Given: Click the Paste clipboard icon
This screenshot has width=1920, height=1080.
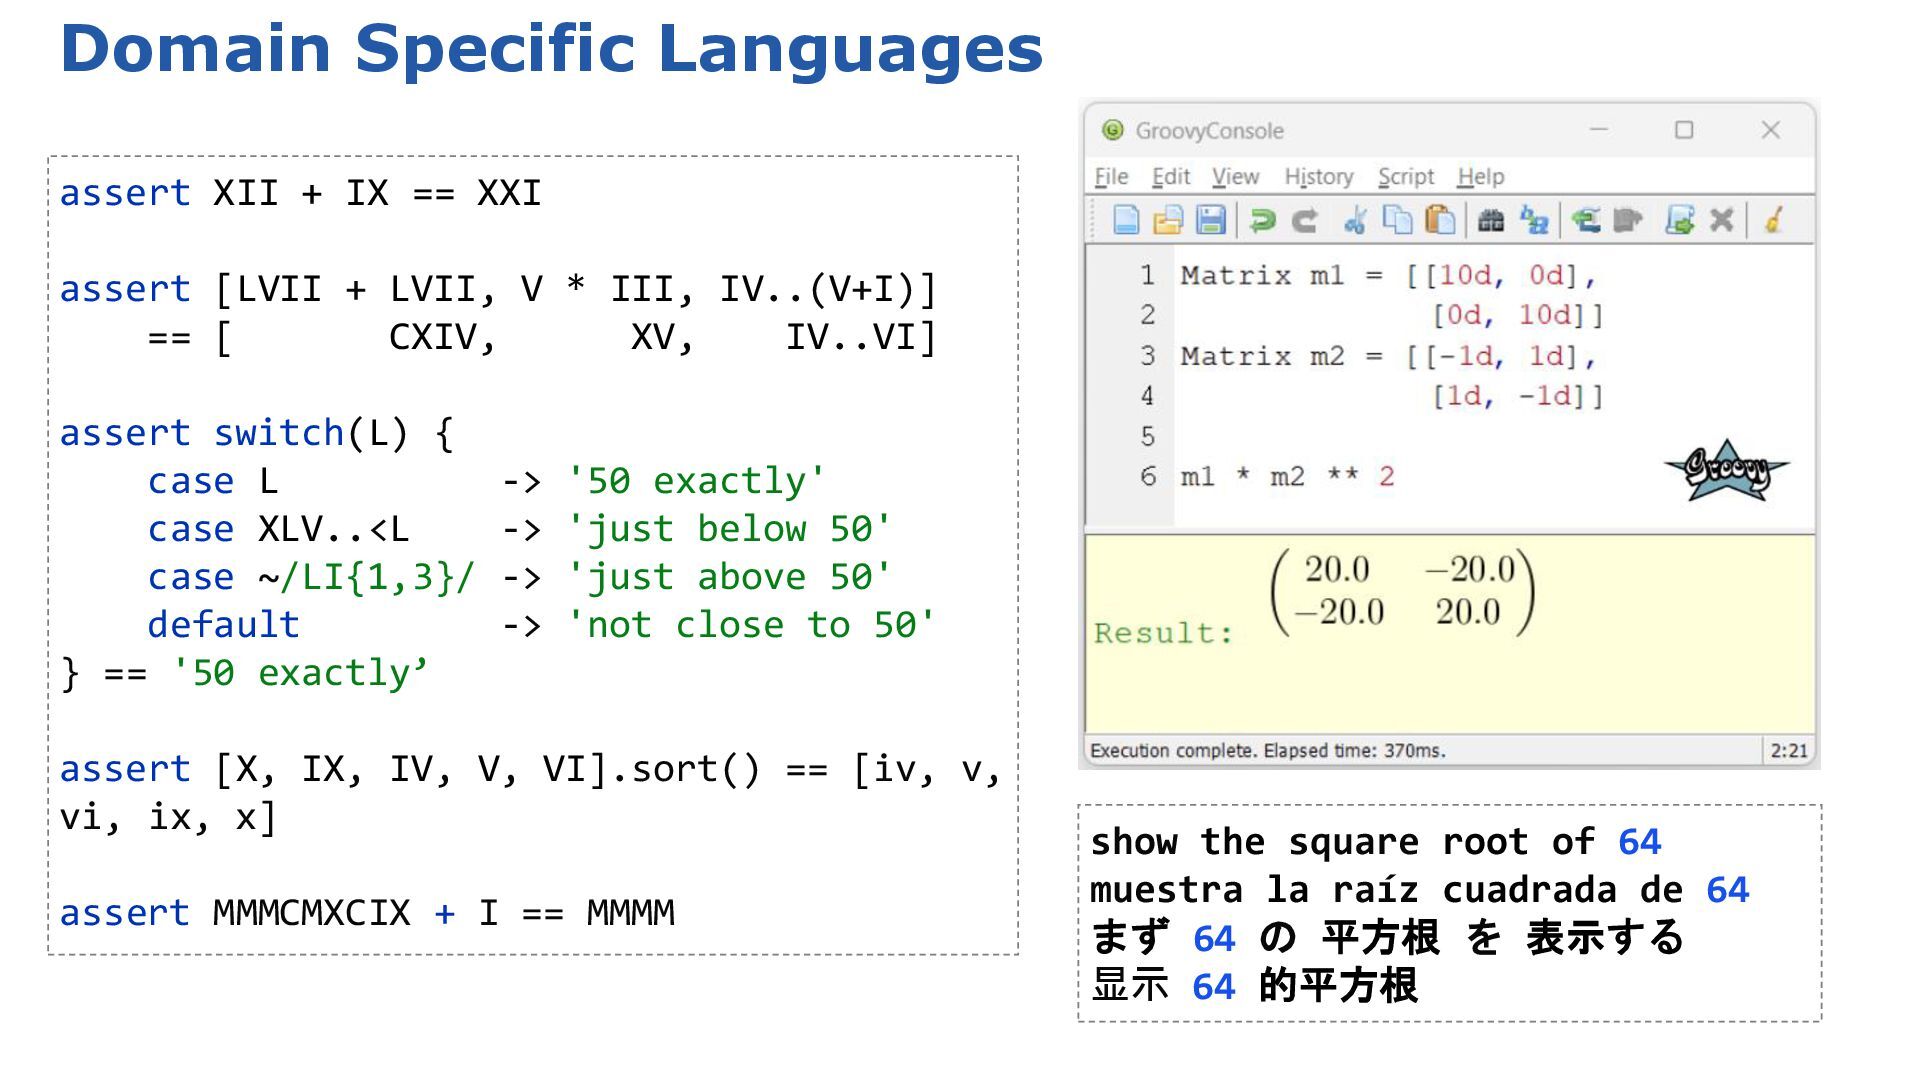Looking at the screenshot, I should [x=1439, y=219].
